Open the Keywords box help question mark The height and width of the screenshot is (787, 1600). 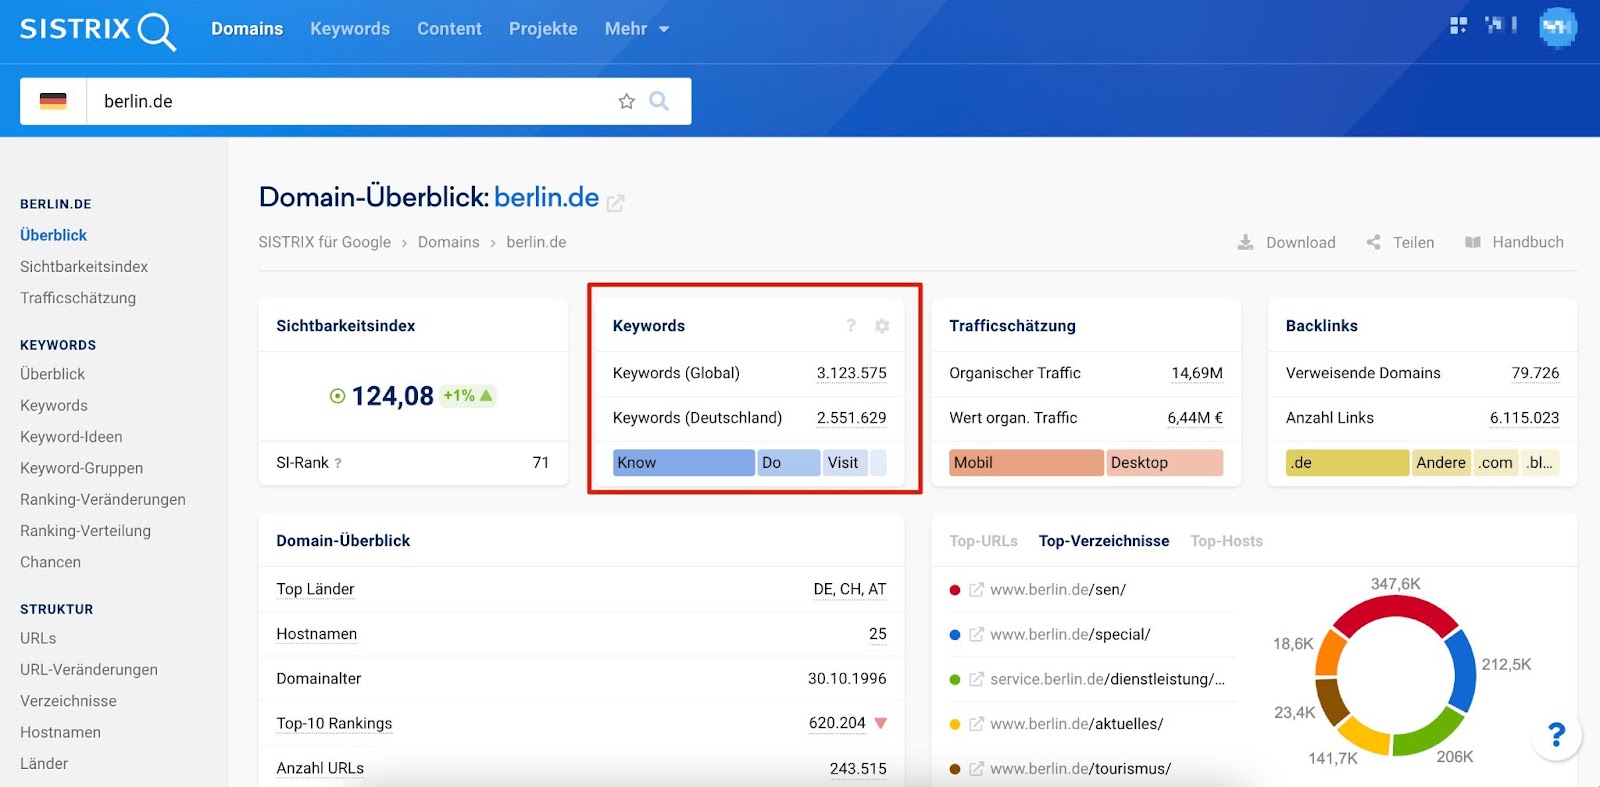pos(851,325)
